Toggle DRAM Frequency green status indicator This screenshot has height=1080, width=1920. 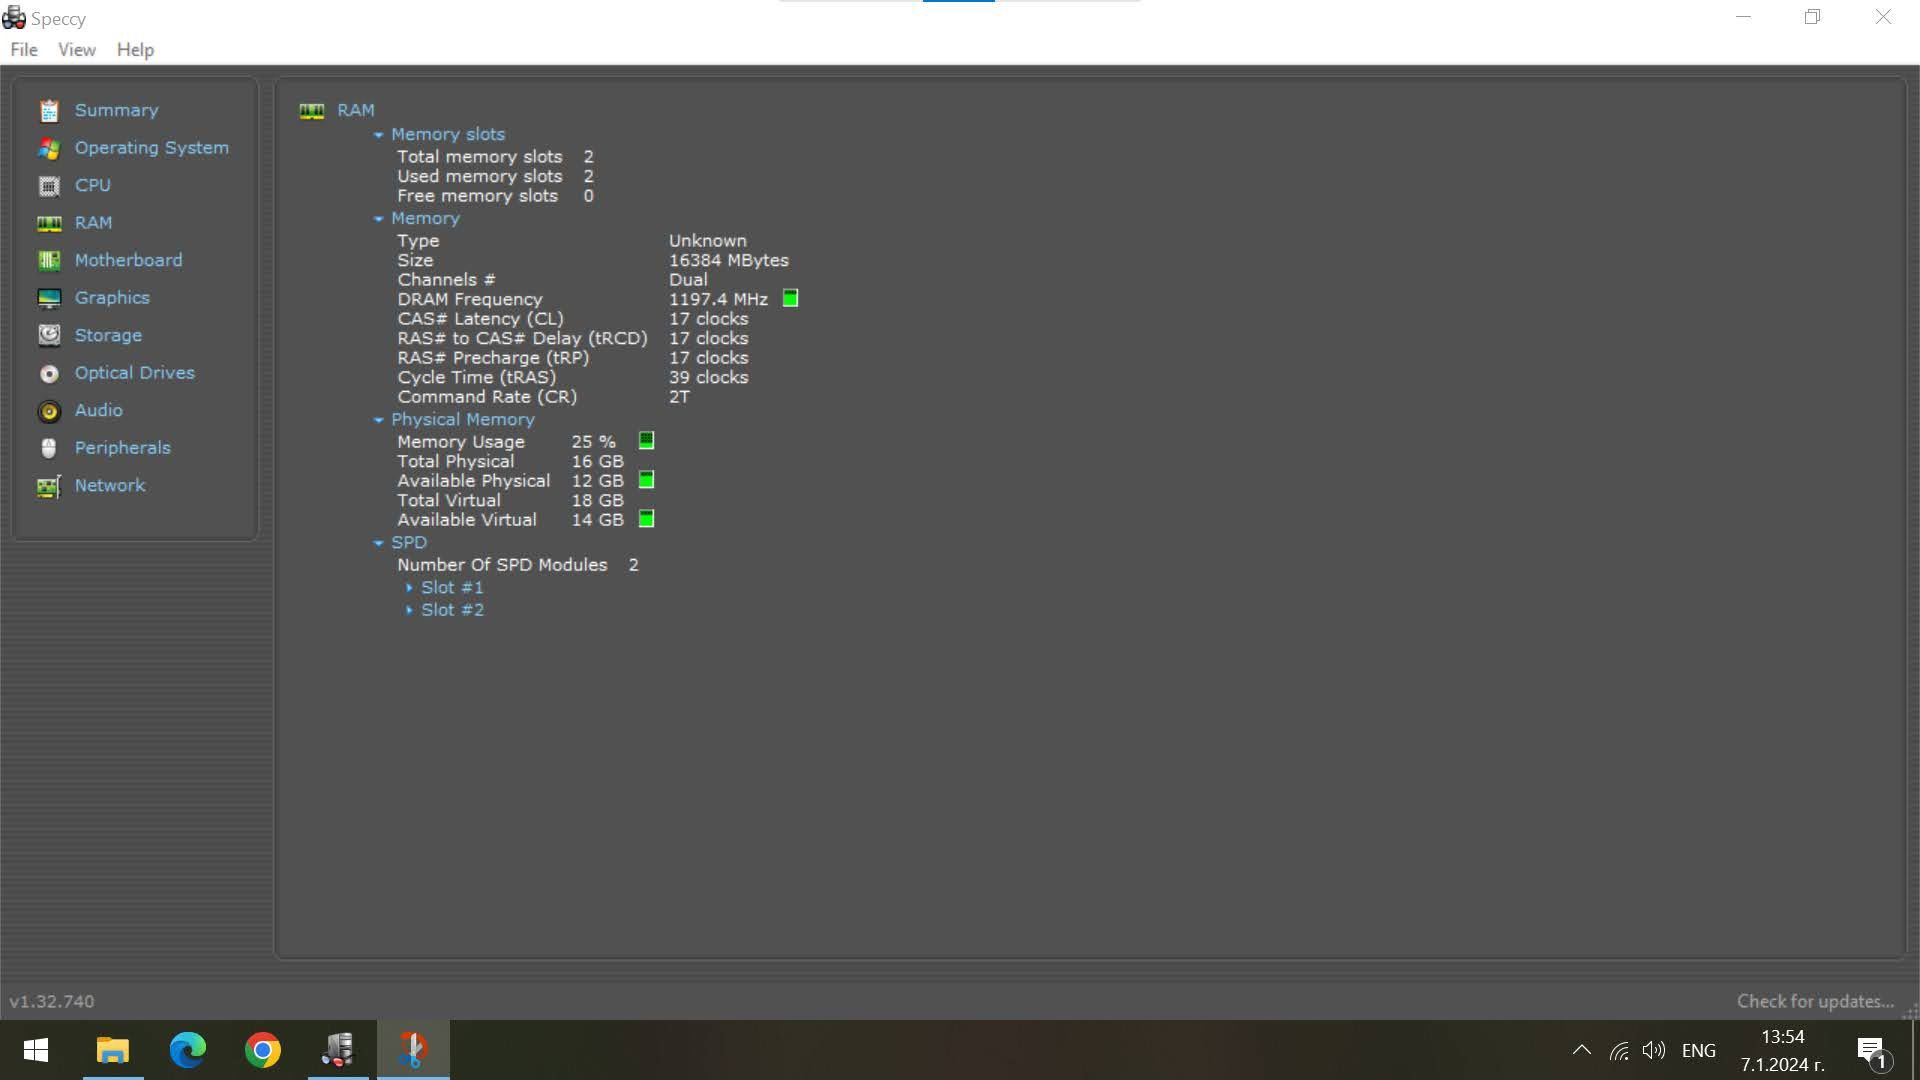(x=790, y=298)
